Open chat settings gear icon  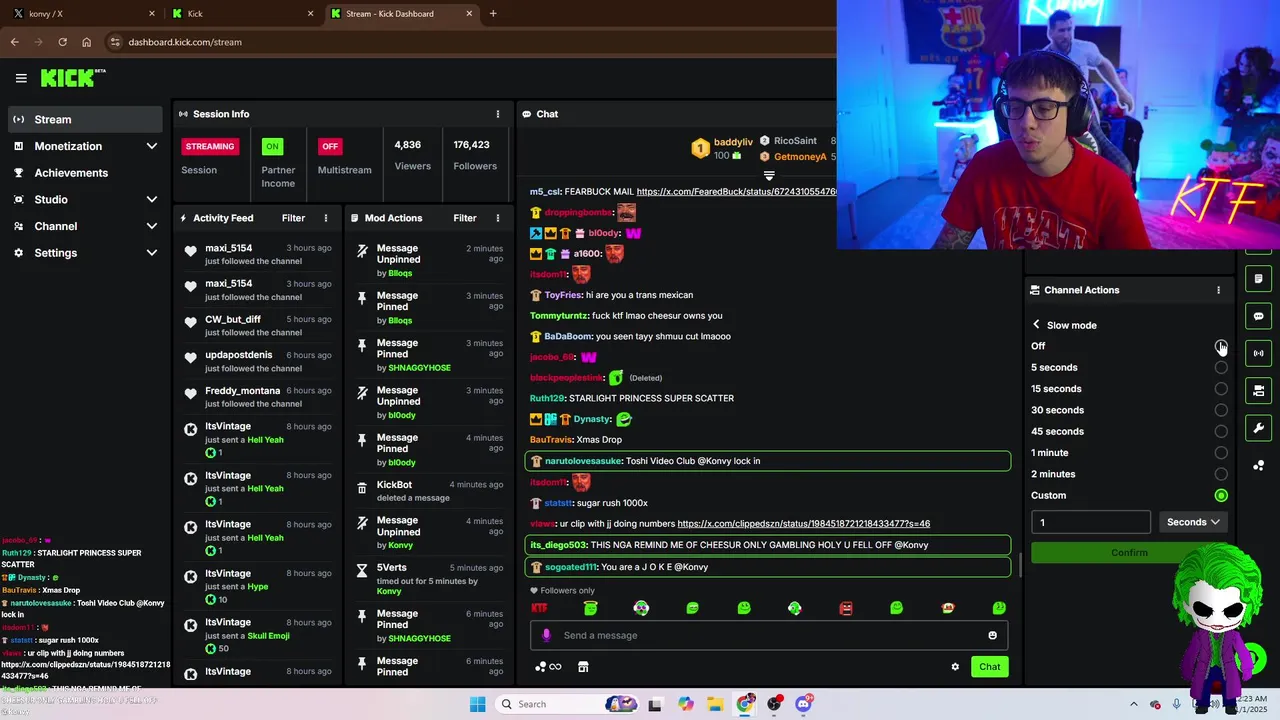tap(955, 667)
